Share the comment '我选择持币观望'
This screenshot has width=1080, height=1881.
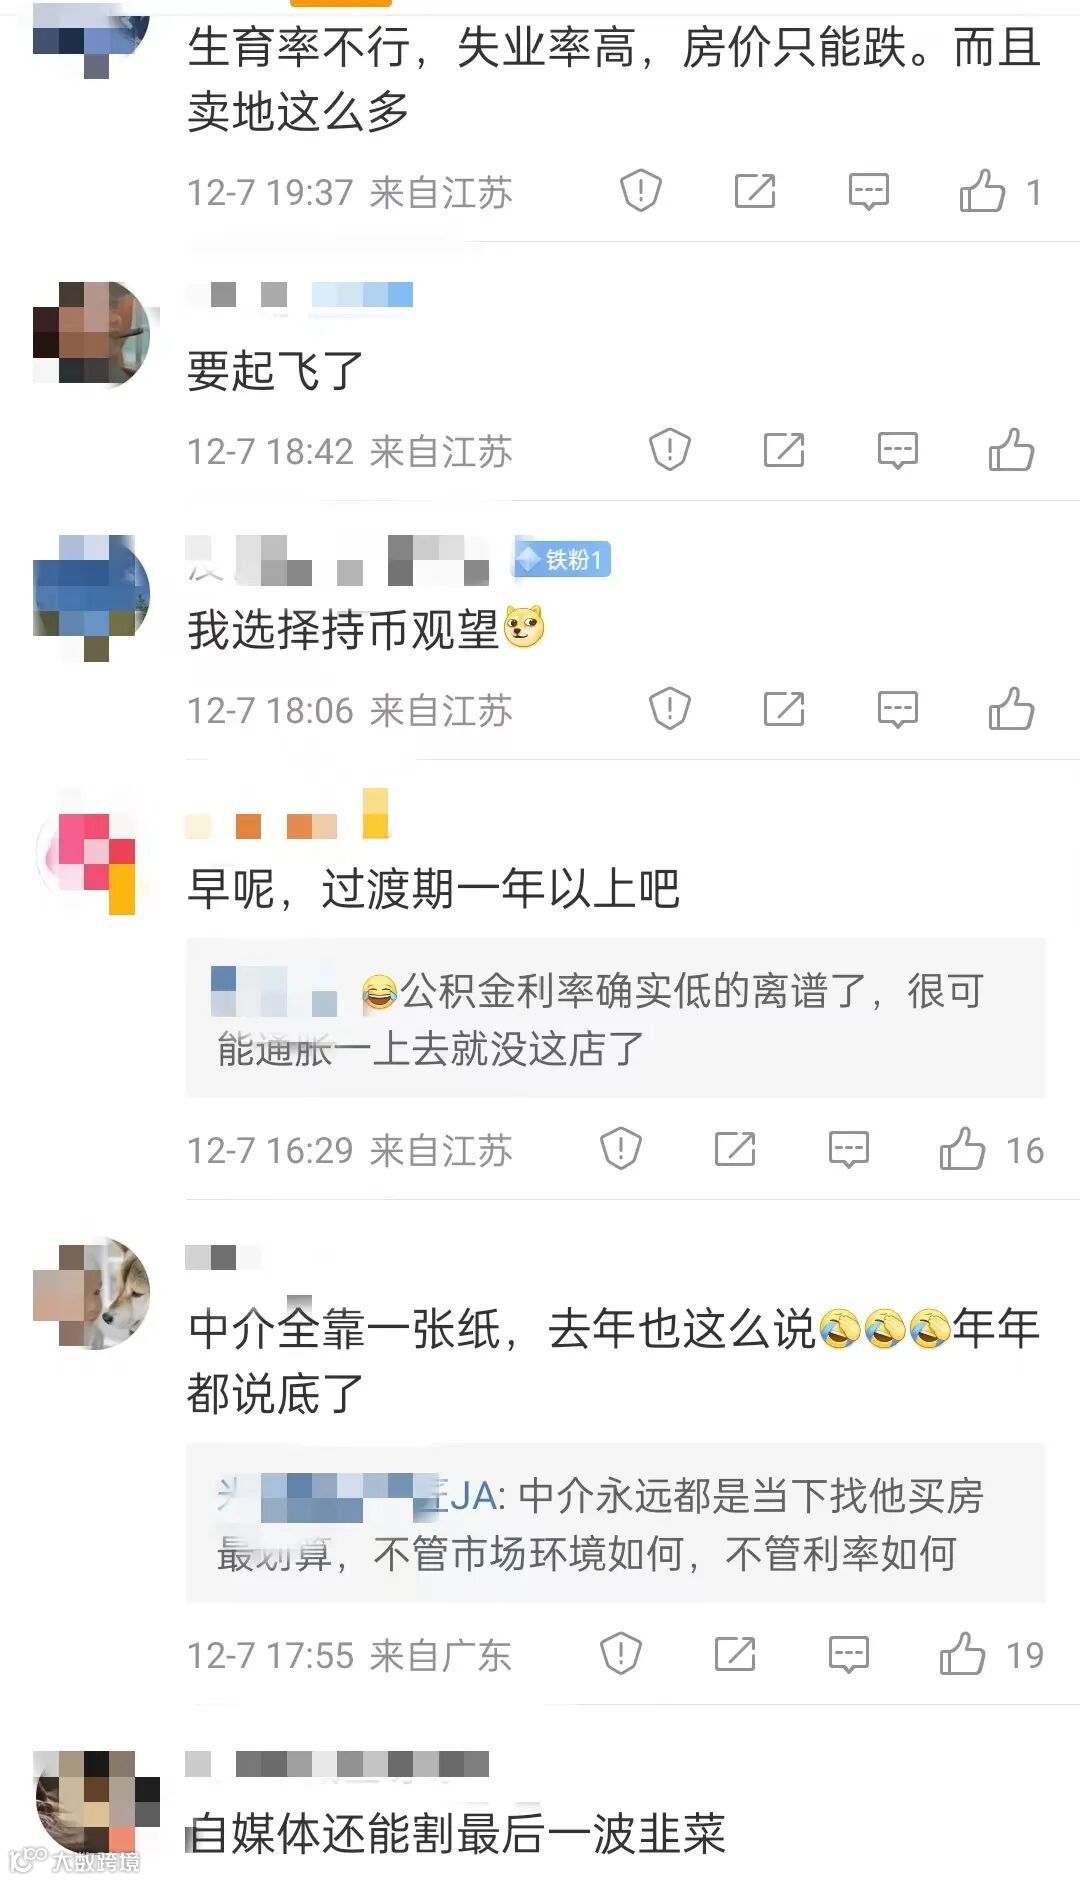tap(784, 709)
